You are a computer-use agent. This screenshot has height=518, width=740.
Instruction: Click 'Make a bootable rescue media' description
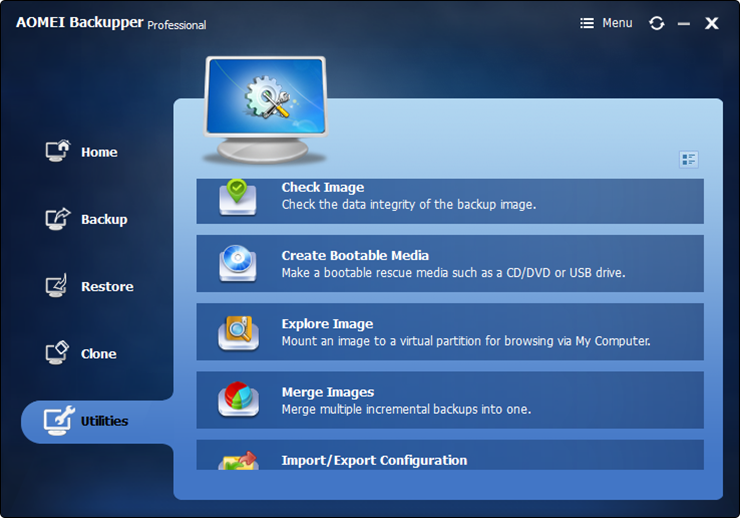pyautogui.click(x=453, y=273)
